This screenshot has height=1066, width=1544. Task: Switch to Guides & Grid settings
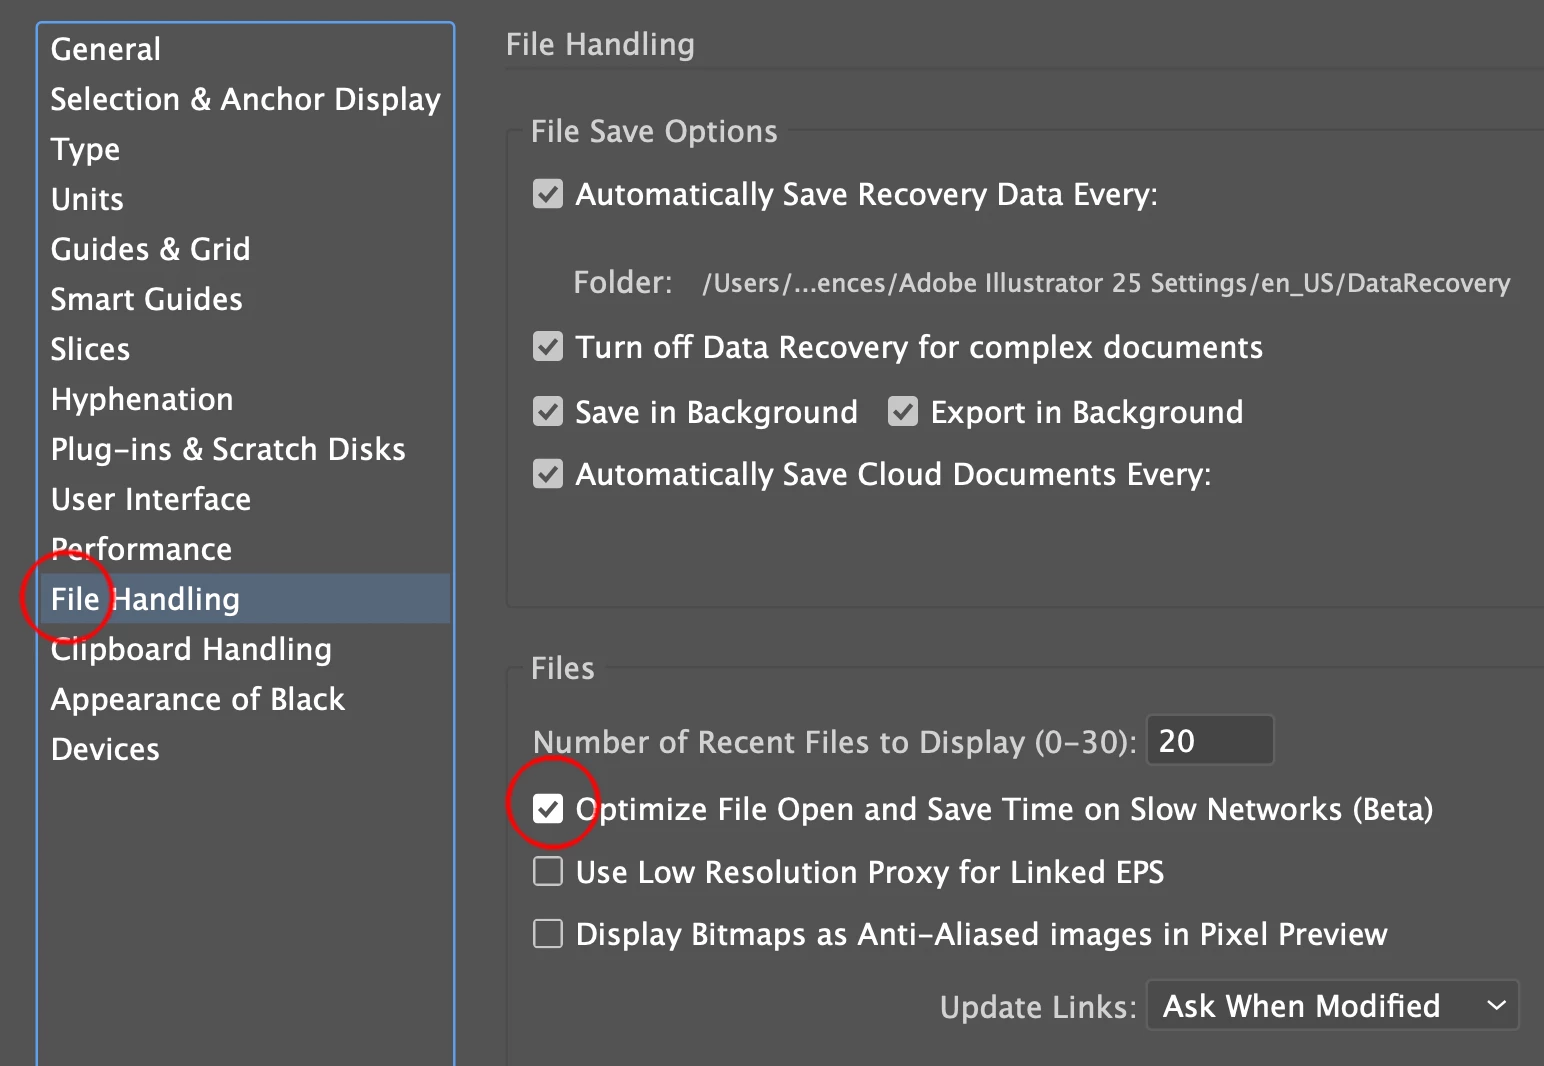coord(151,249)
